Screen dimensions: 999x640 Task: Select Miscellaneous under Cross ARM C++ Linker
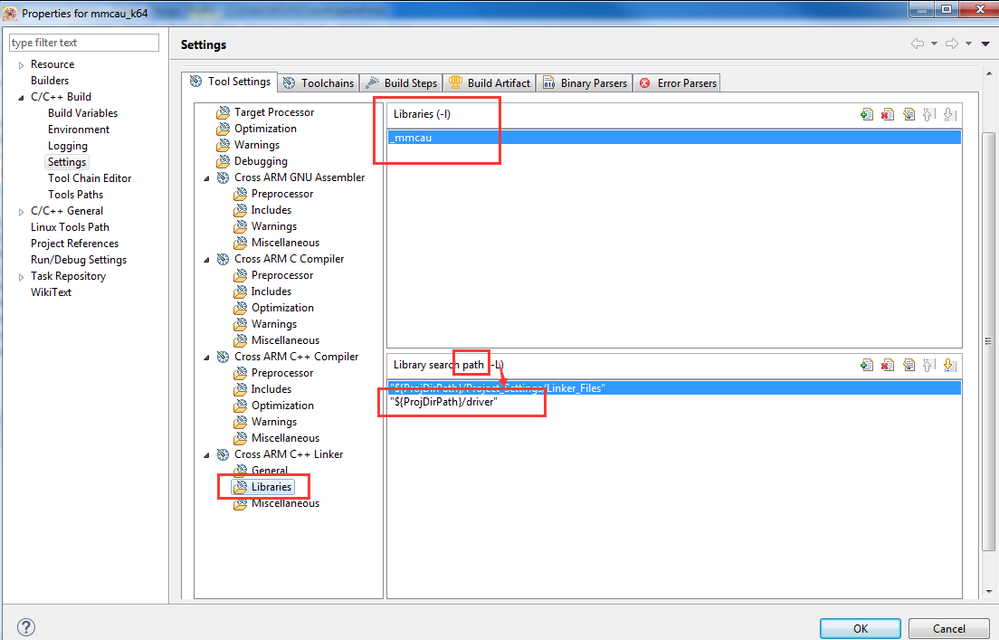285,503
